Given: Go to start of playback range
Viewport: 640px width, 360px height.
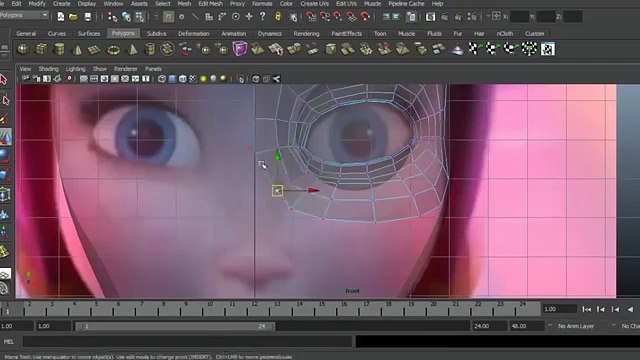Looking at the screenshot, I should coord(587,309).
